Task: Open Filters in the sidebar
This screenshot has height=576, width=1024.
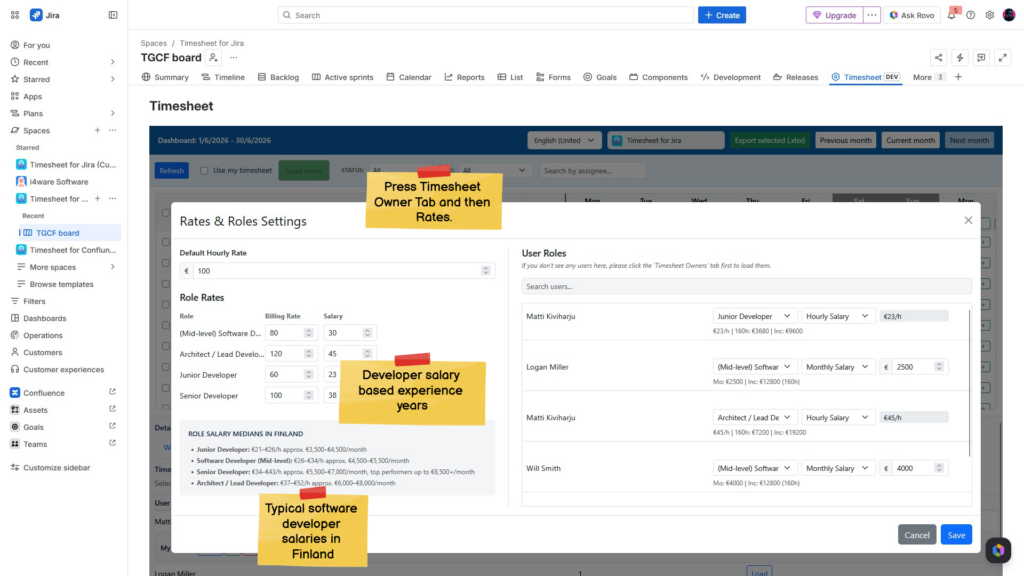Action: tap(34, 301)
